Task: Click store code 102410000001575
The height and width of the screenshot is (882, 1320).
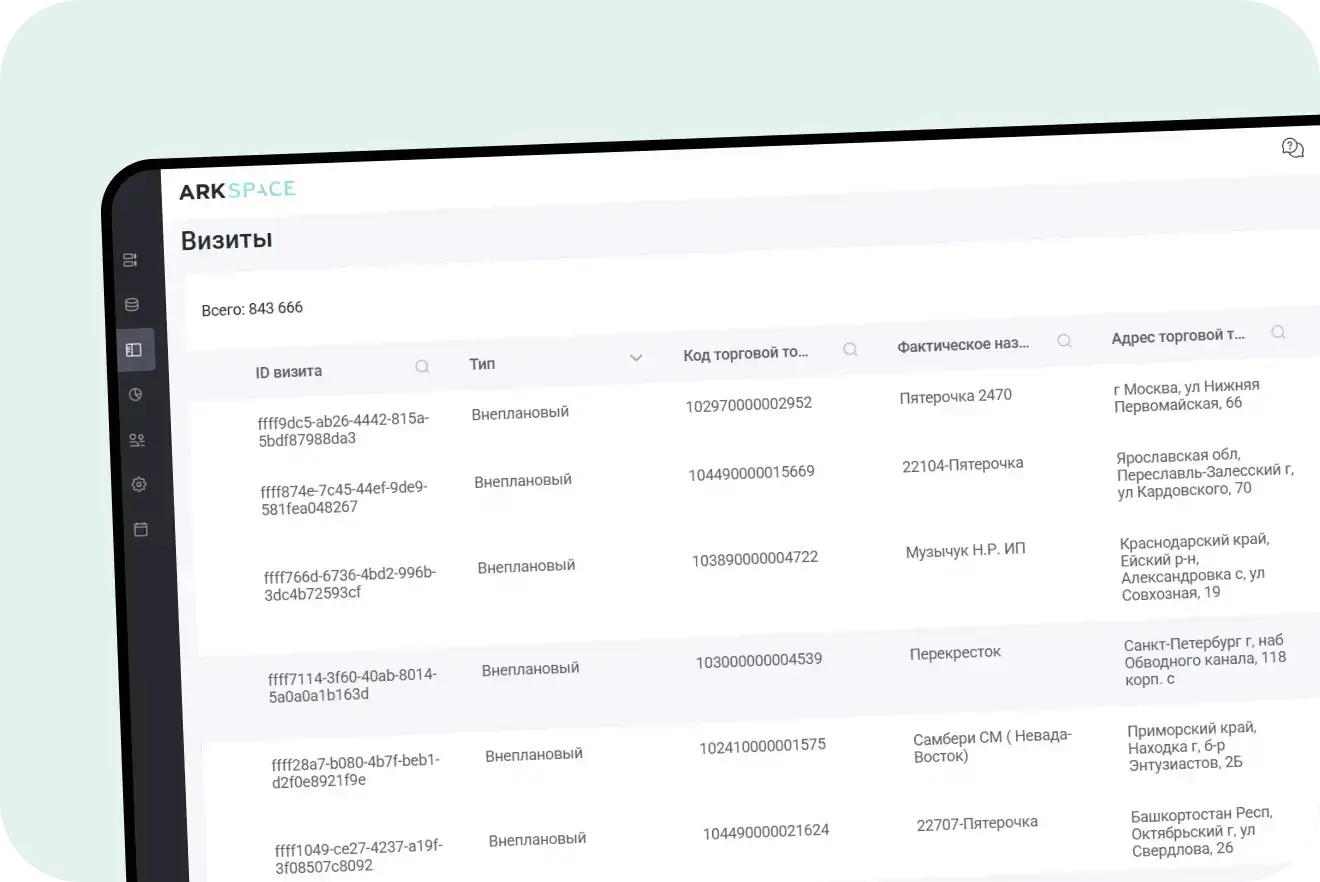Action: pyautogui.click(x=762, y=745)
